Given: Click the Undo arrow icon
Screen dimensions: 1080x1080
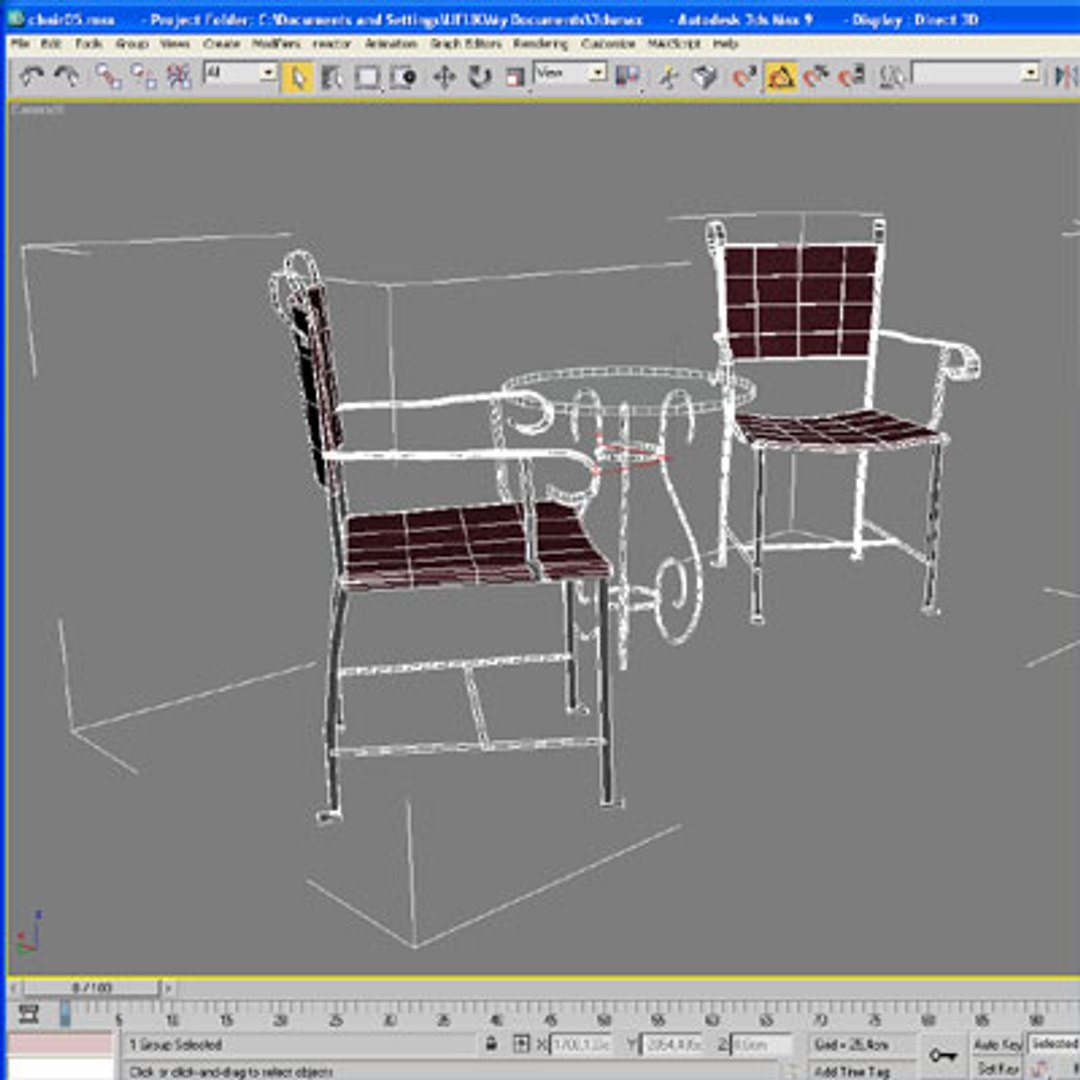Looking at the screenshot, I should [32, 75].
